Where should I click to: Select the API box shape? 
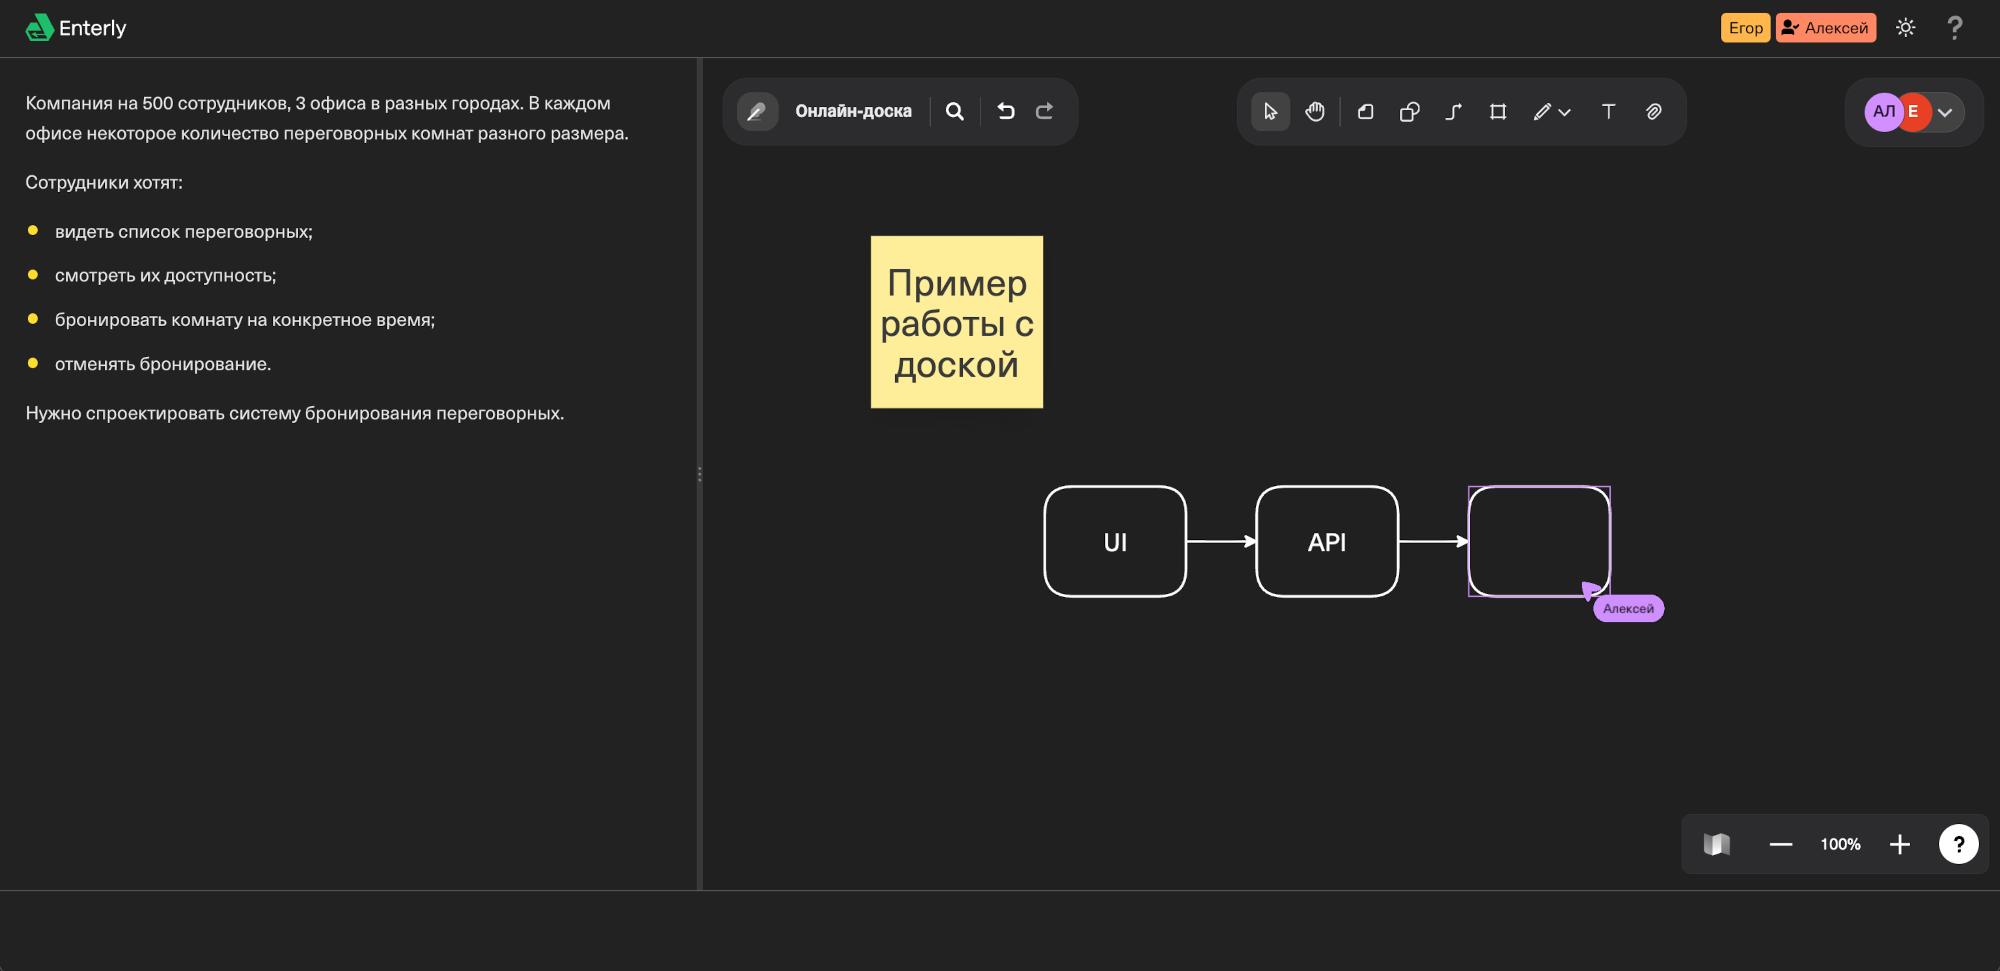[x=1327, y=542]
